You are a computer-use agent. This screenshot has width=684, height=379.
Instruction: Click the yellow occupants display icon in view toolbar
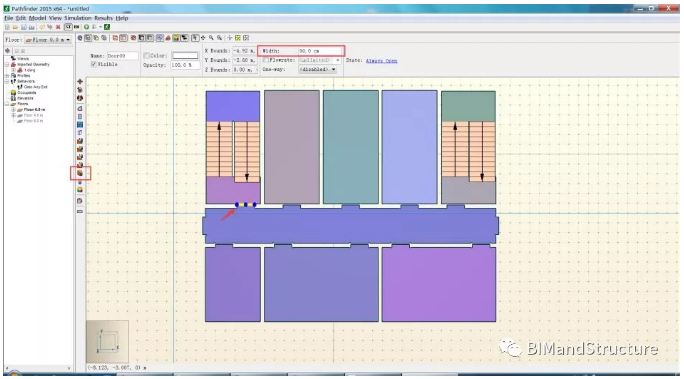(x=176, y=38)
